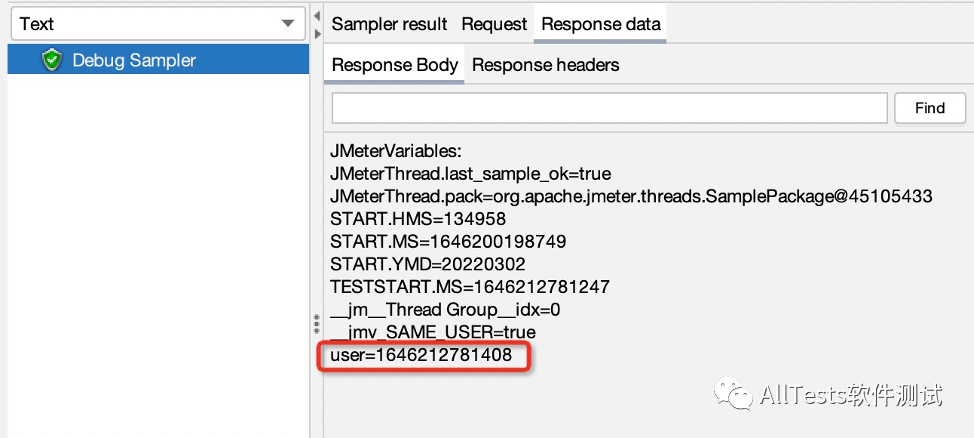Open the Response Body sub-tab
The height and width of the screenshot is (438, 974).
pyautogui.click(x=394, y=65)
